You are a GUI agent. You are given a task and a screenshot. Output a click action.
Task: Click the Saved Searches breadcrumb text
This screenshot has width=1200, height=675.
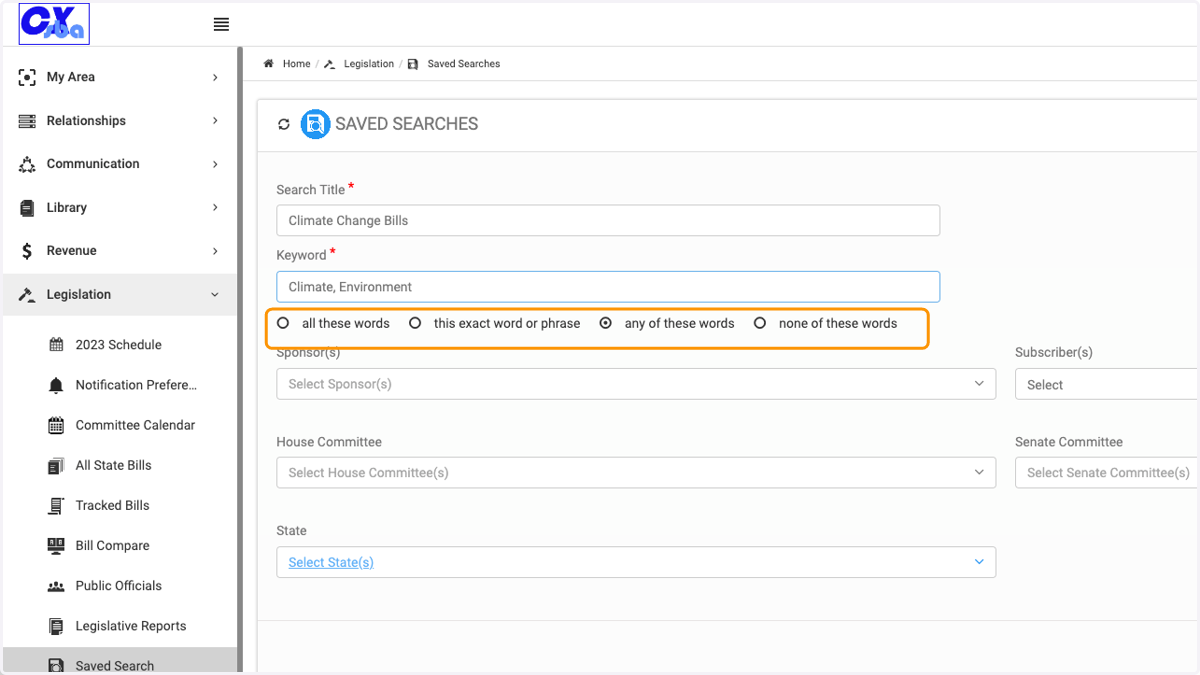[464, 64]
